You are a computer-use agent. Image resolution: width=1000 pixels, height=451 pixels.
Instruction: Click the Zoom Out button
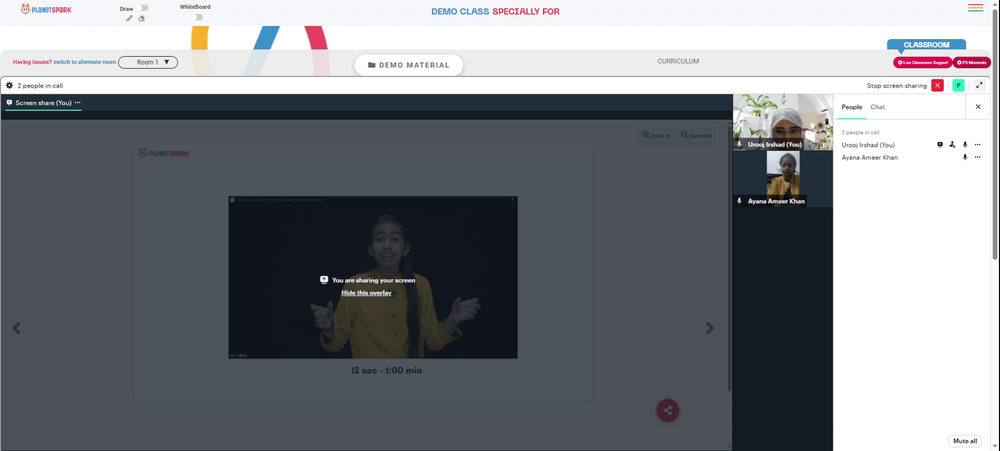pos(695,135)
